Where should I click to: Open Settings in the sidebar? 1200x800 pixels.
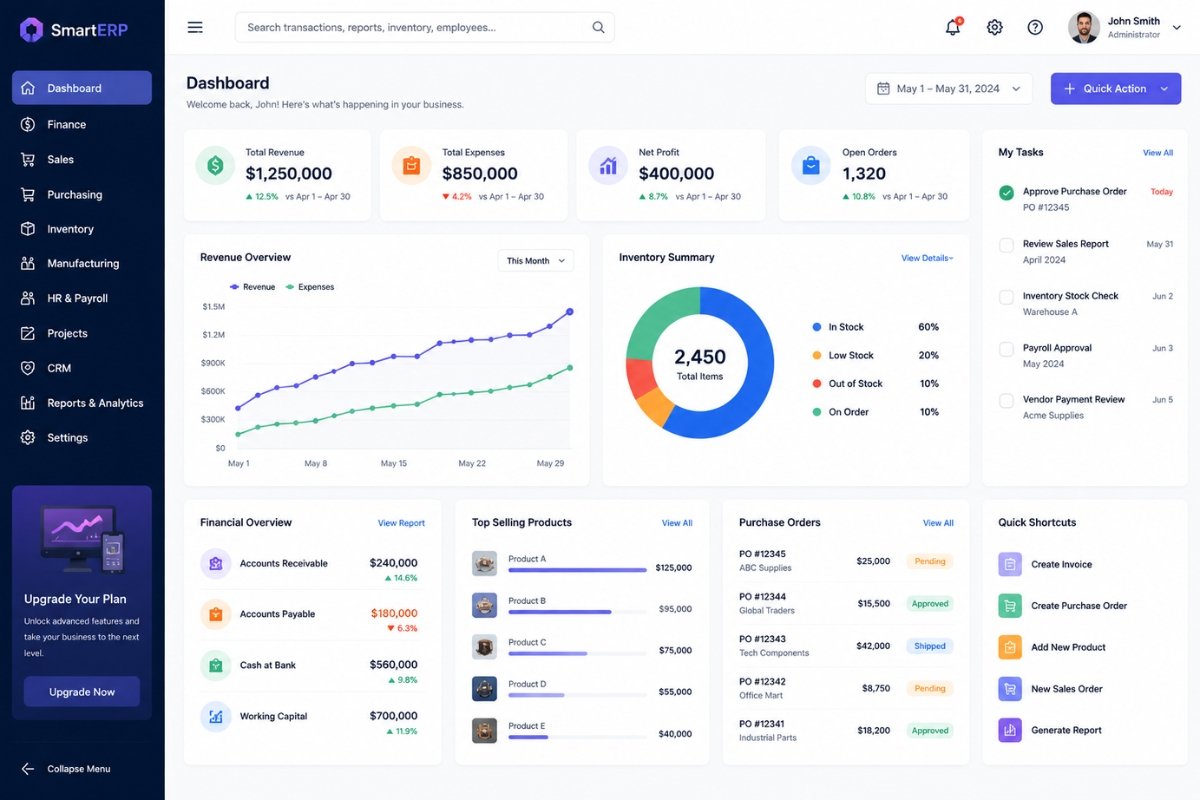point(82,437)
